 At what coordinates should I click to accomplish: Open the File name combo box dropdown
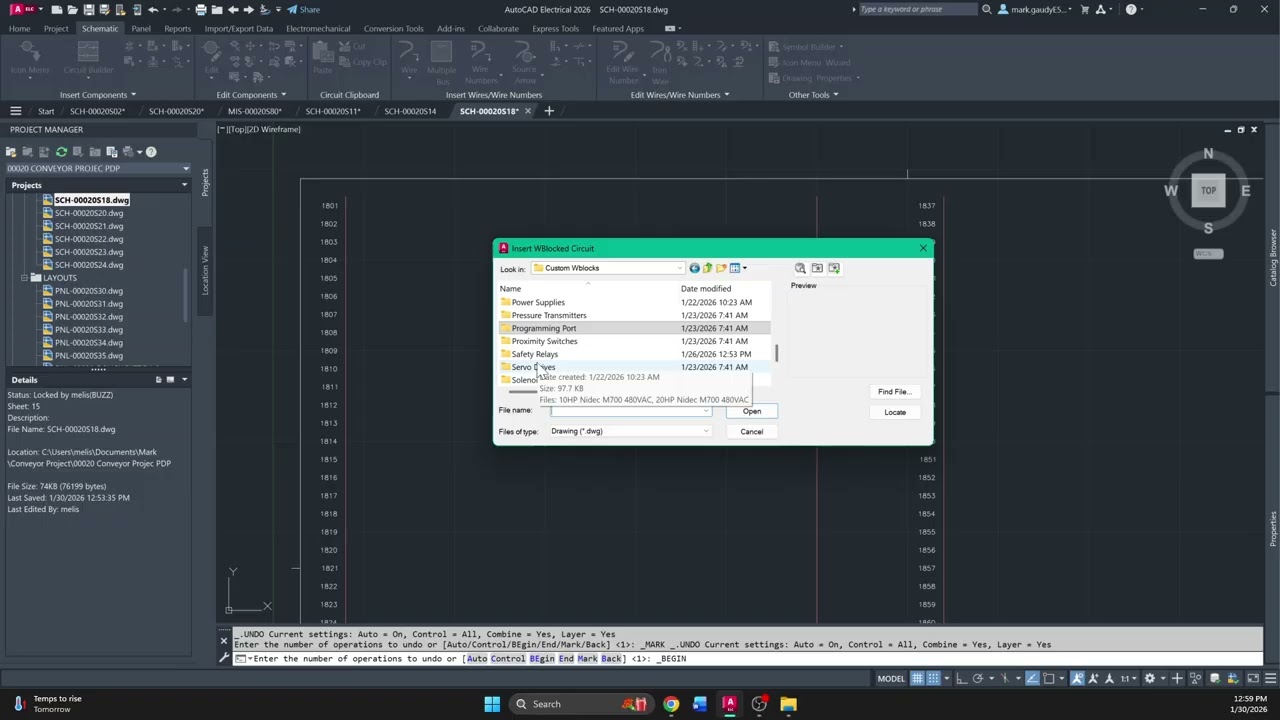[x=706, y=411]
